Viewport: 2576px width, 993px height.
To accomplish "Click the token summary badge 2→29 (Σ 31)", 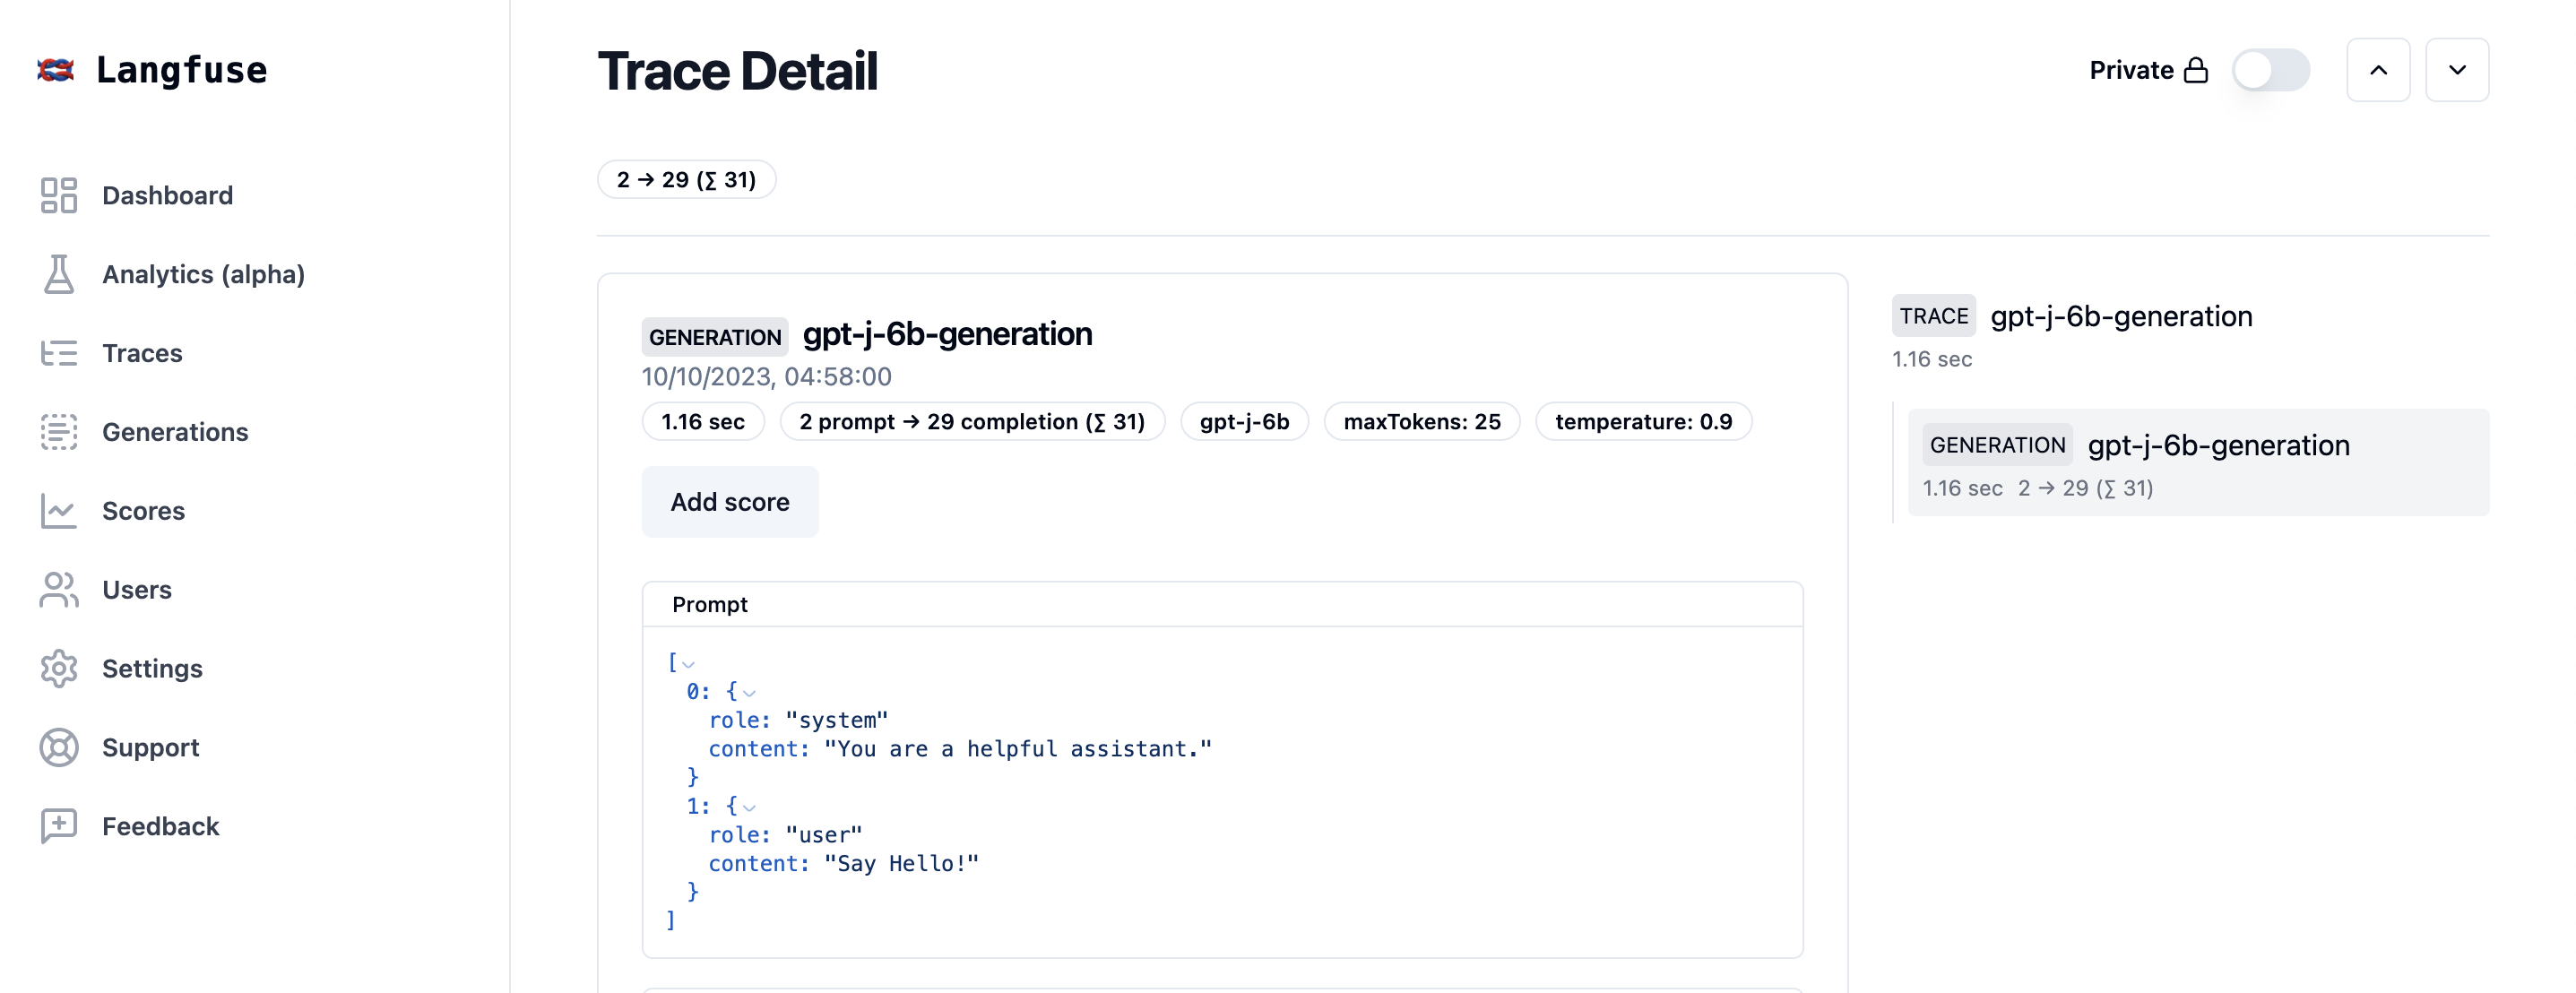I will click(x=685, y=177).
